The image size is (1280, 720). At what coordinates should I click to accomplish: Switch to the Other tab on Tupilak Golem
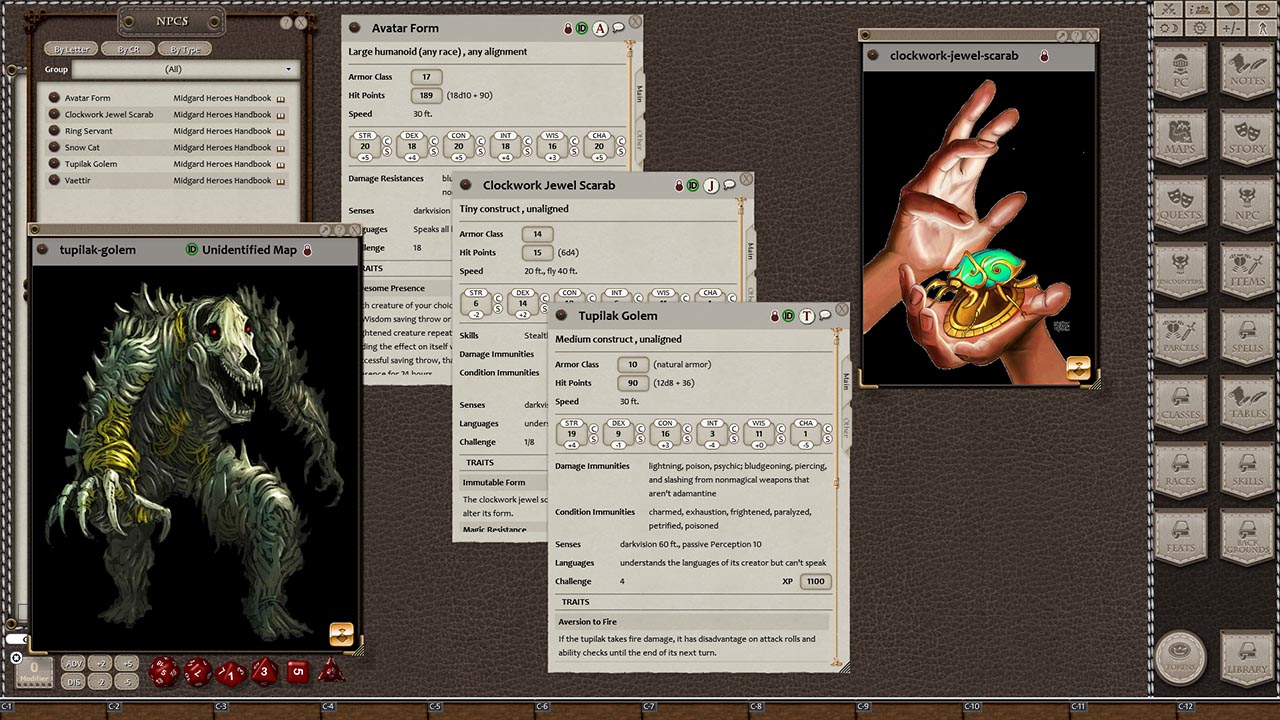(x=846, y=428)
